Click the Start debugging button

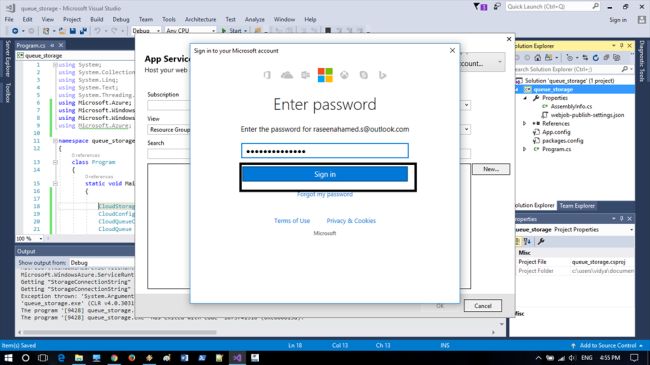click(x=233, y=31)
